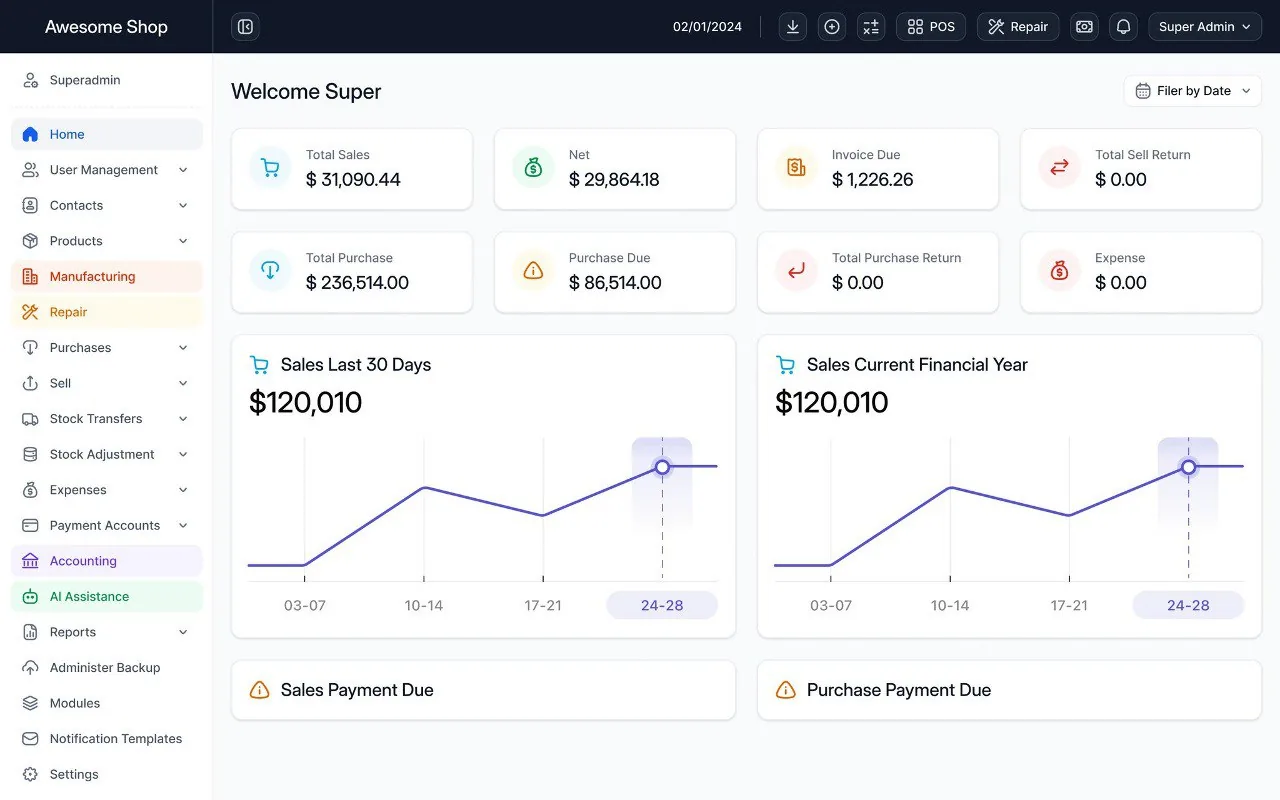Click the Reports sidebar icon
The image size is (1280, 800).
(30, 632)
